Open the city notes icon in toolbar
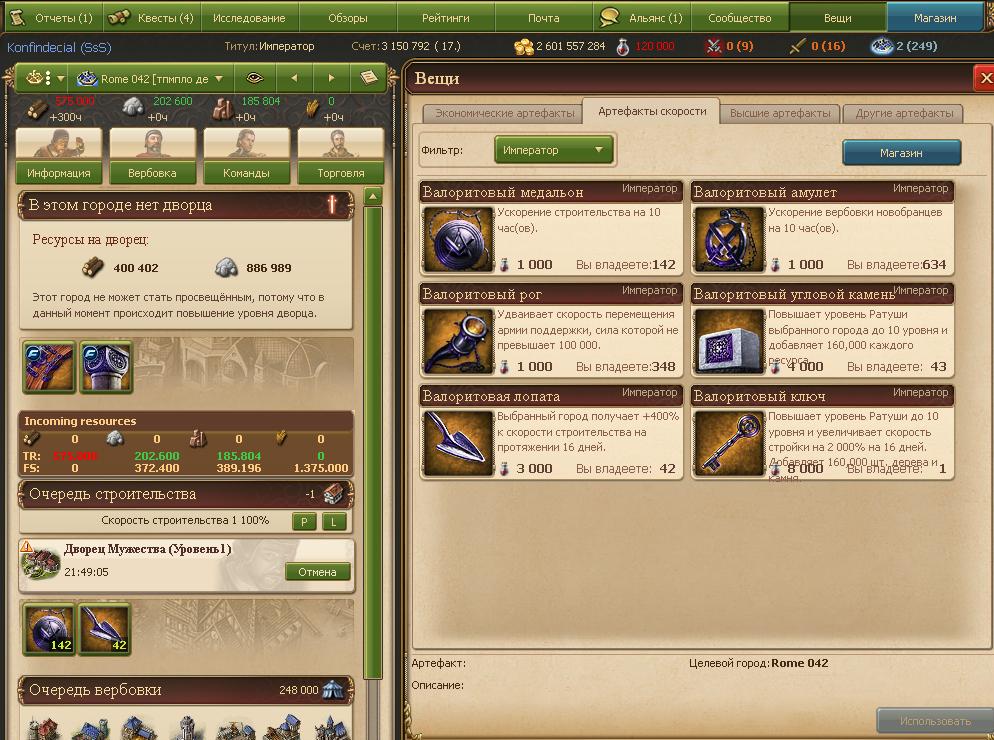The height and width of the screenshot is (740, 994). click(369, 79)
